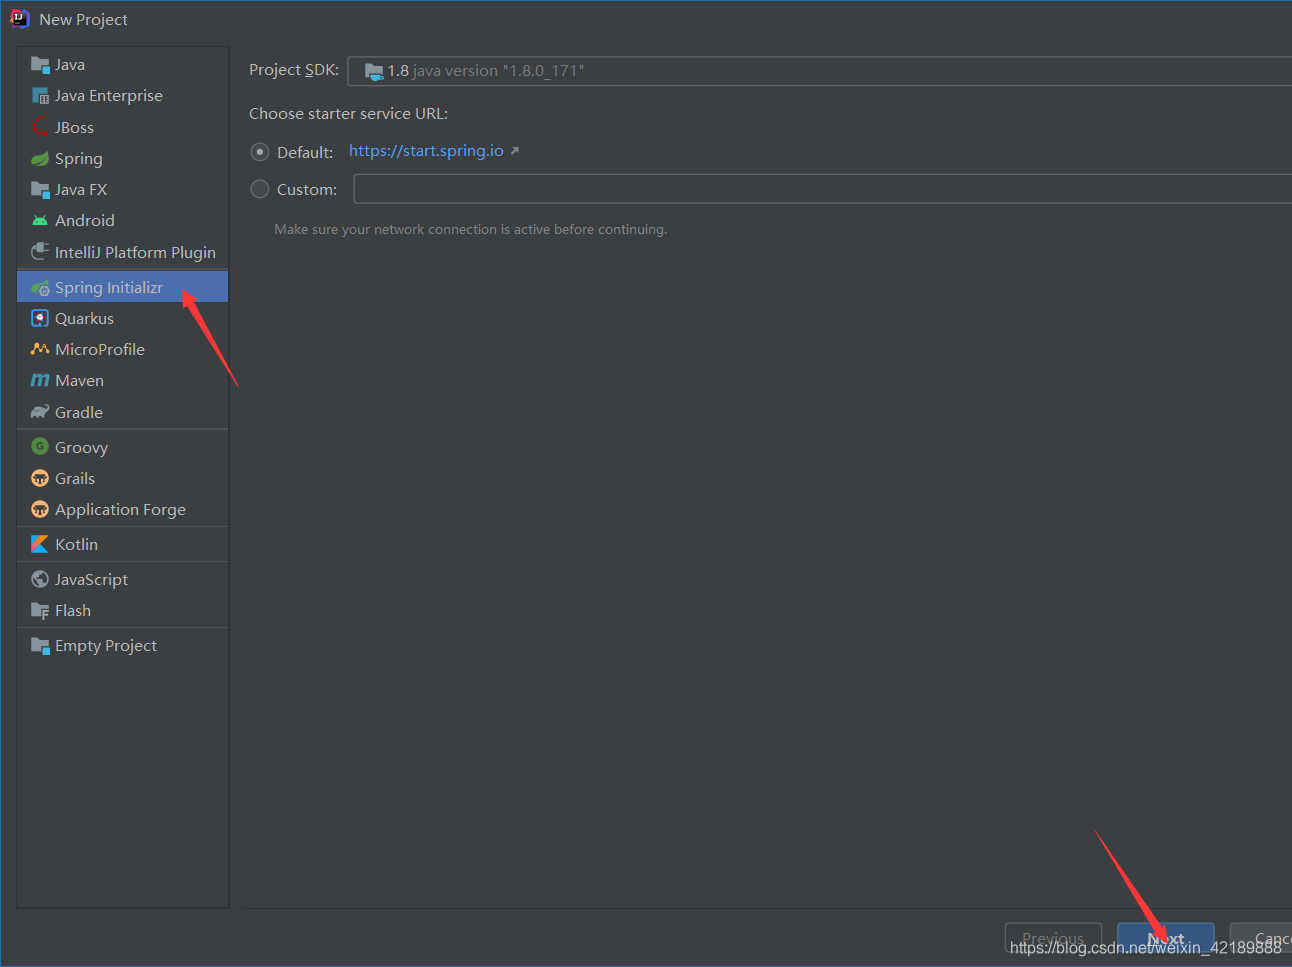This screenshot has width=1292, height=967.
Task: Choose IntelliJ Platform Plugin entry
Action: tap(122, 252)
